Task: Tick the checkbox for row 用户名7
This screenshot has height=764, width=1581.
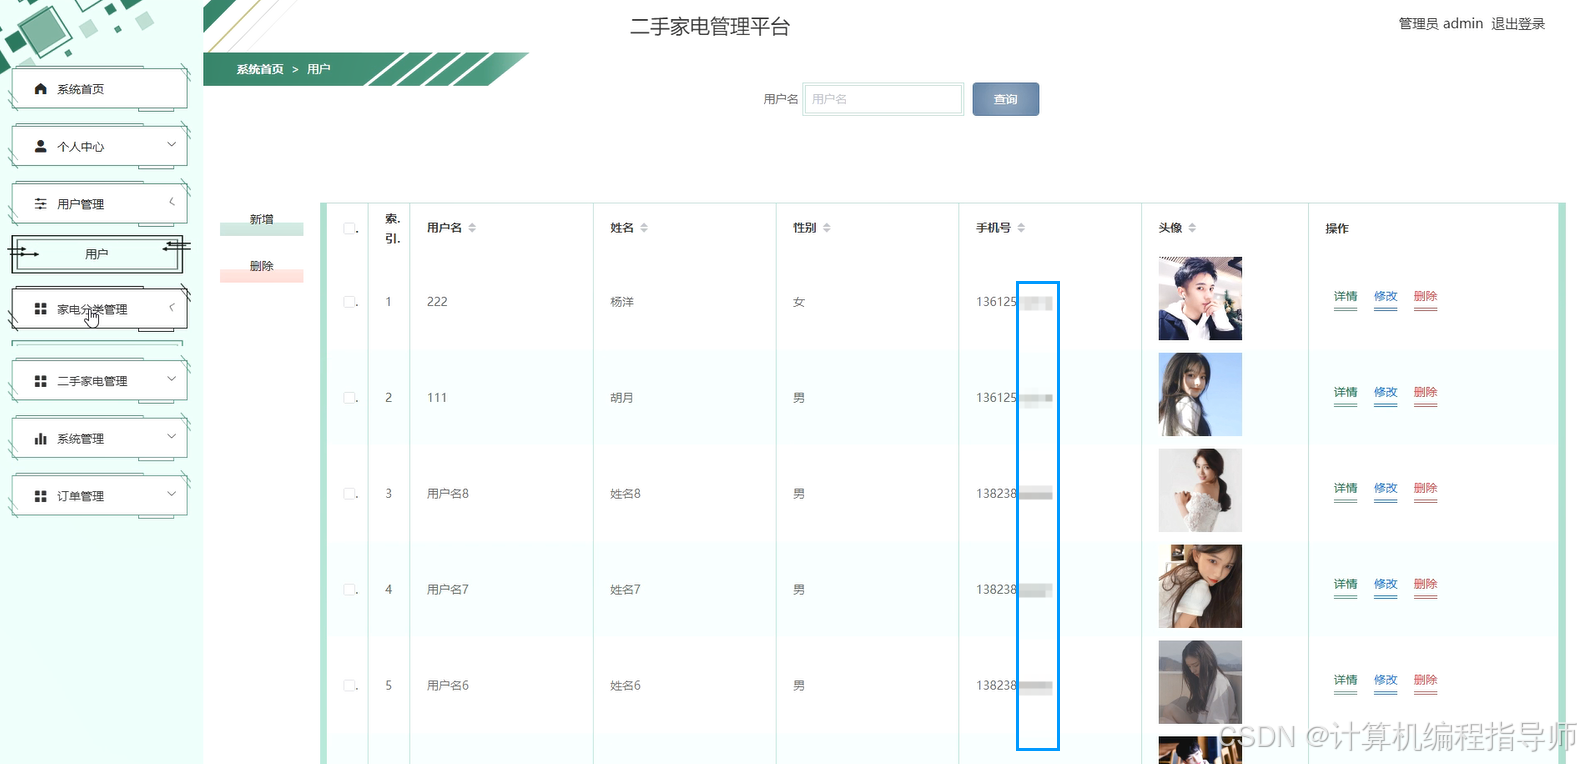Action: (x=349, y=589)
